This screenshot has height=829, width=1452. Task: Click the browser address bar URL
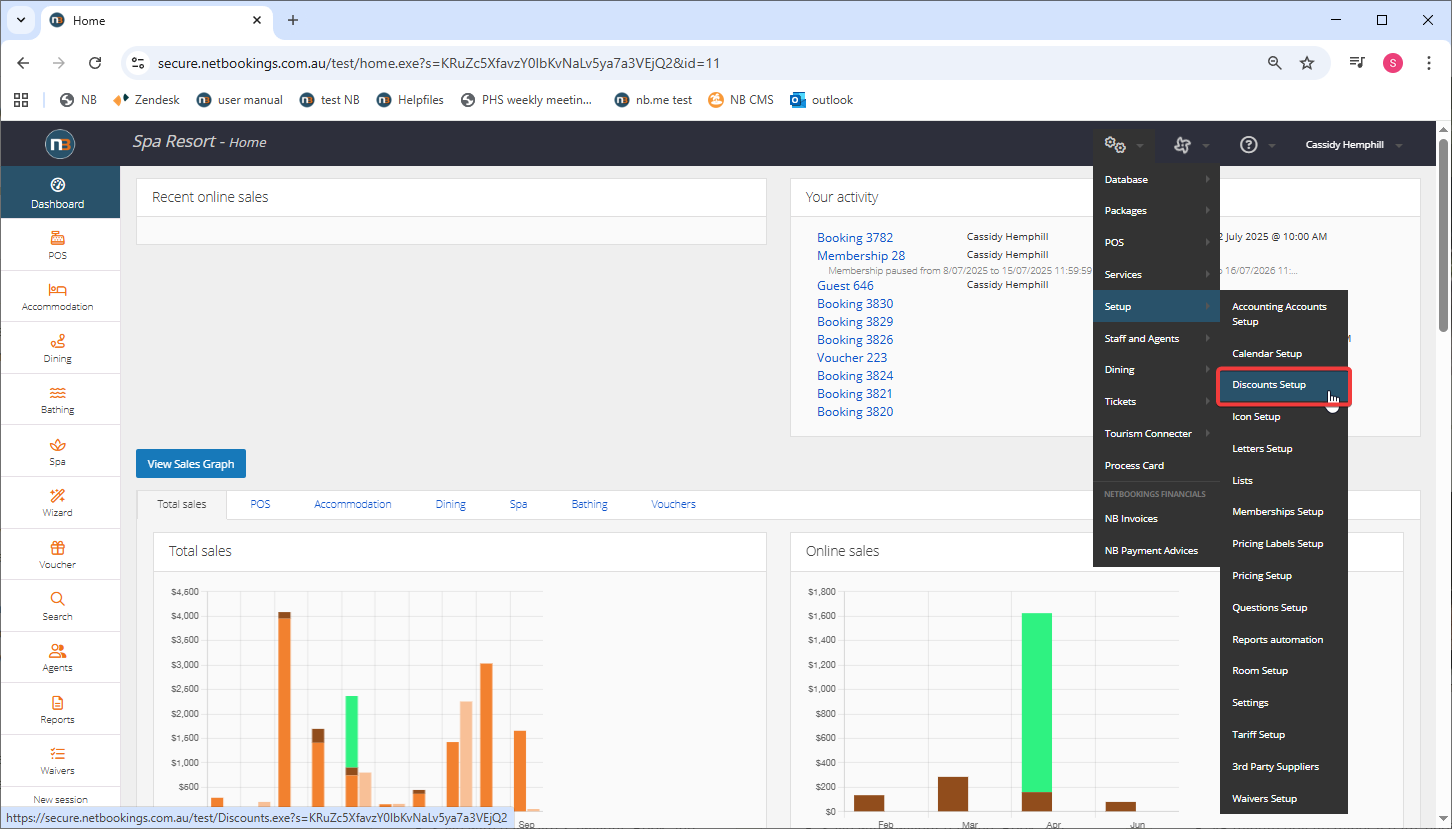(x=438, y=63)
